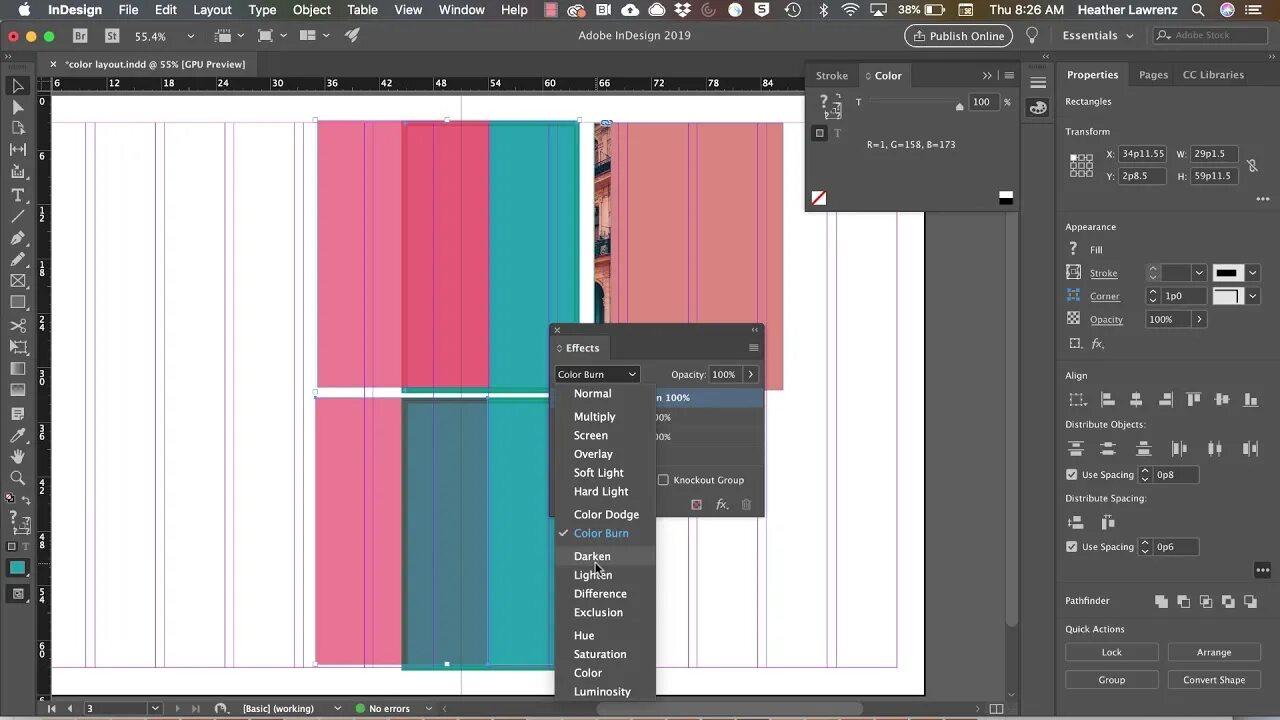
Task: Select the Direct Selection tool
Action: tap(17, 107)
